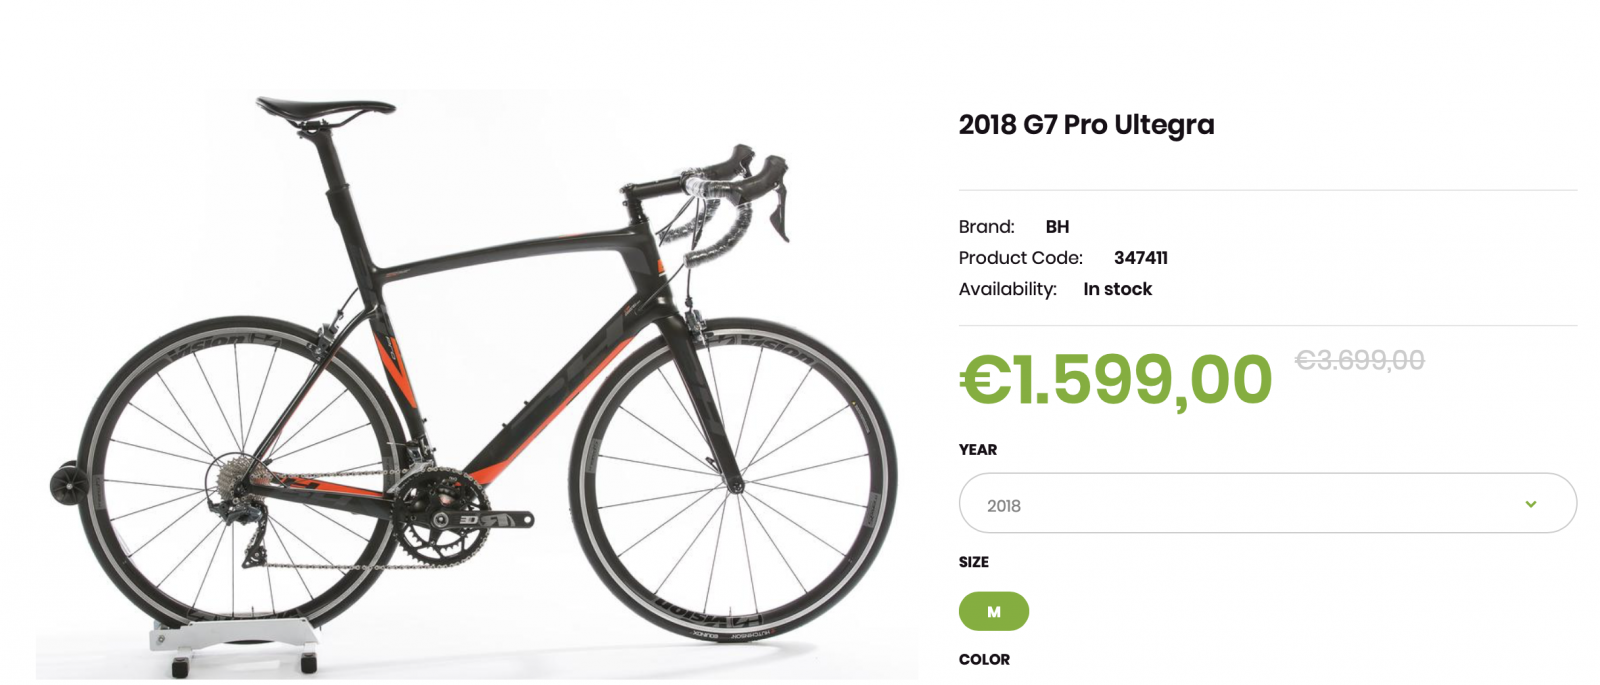
Task: Click the COLOR option label
Action: pyautogui.click(x=984, y=659)
